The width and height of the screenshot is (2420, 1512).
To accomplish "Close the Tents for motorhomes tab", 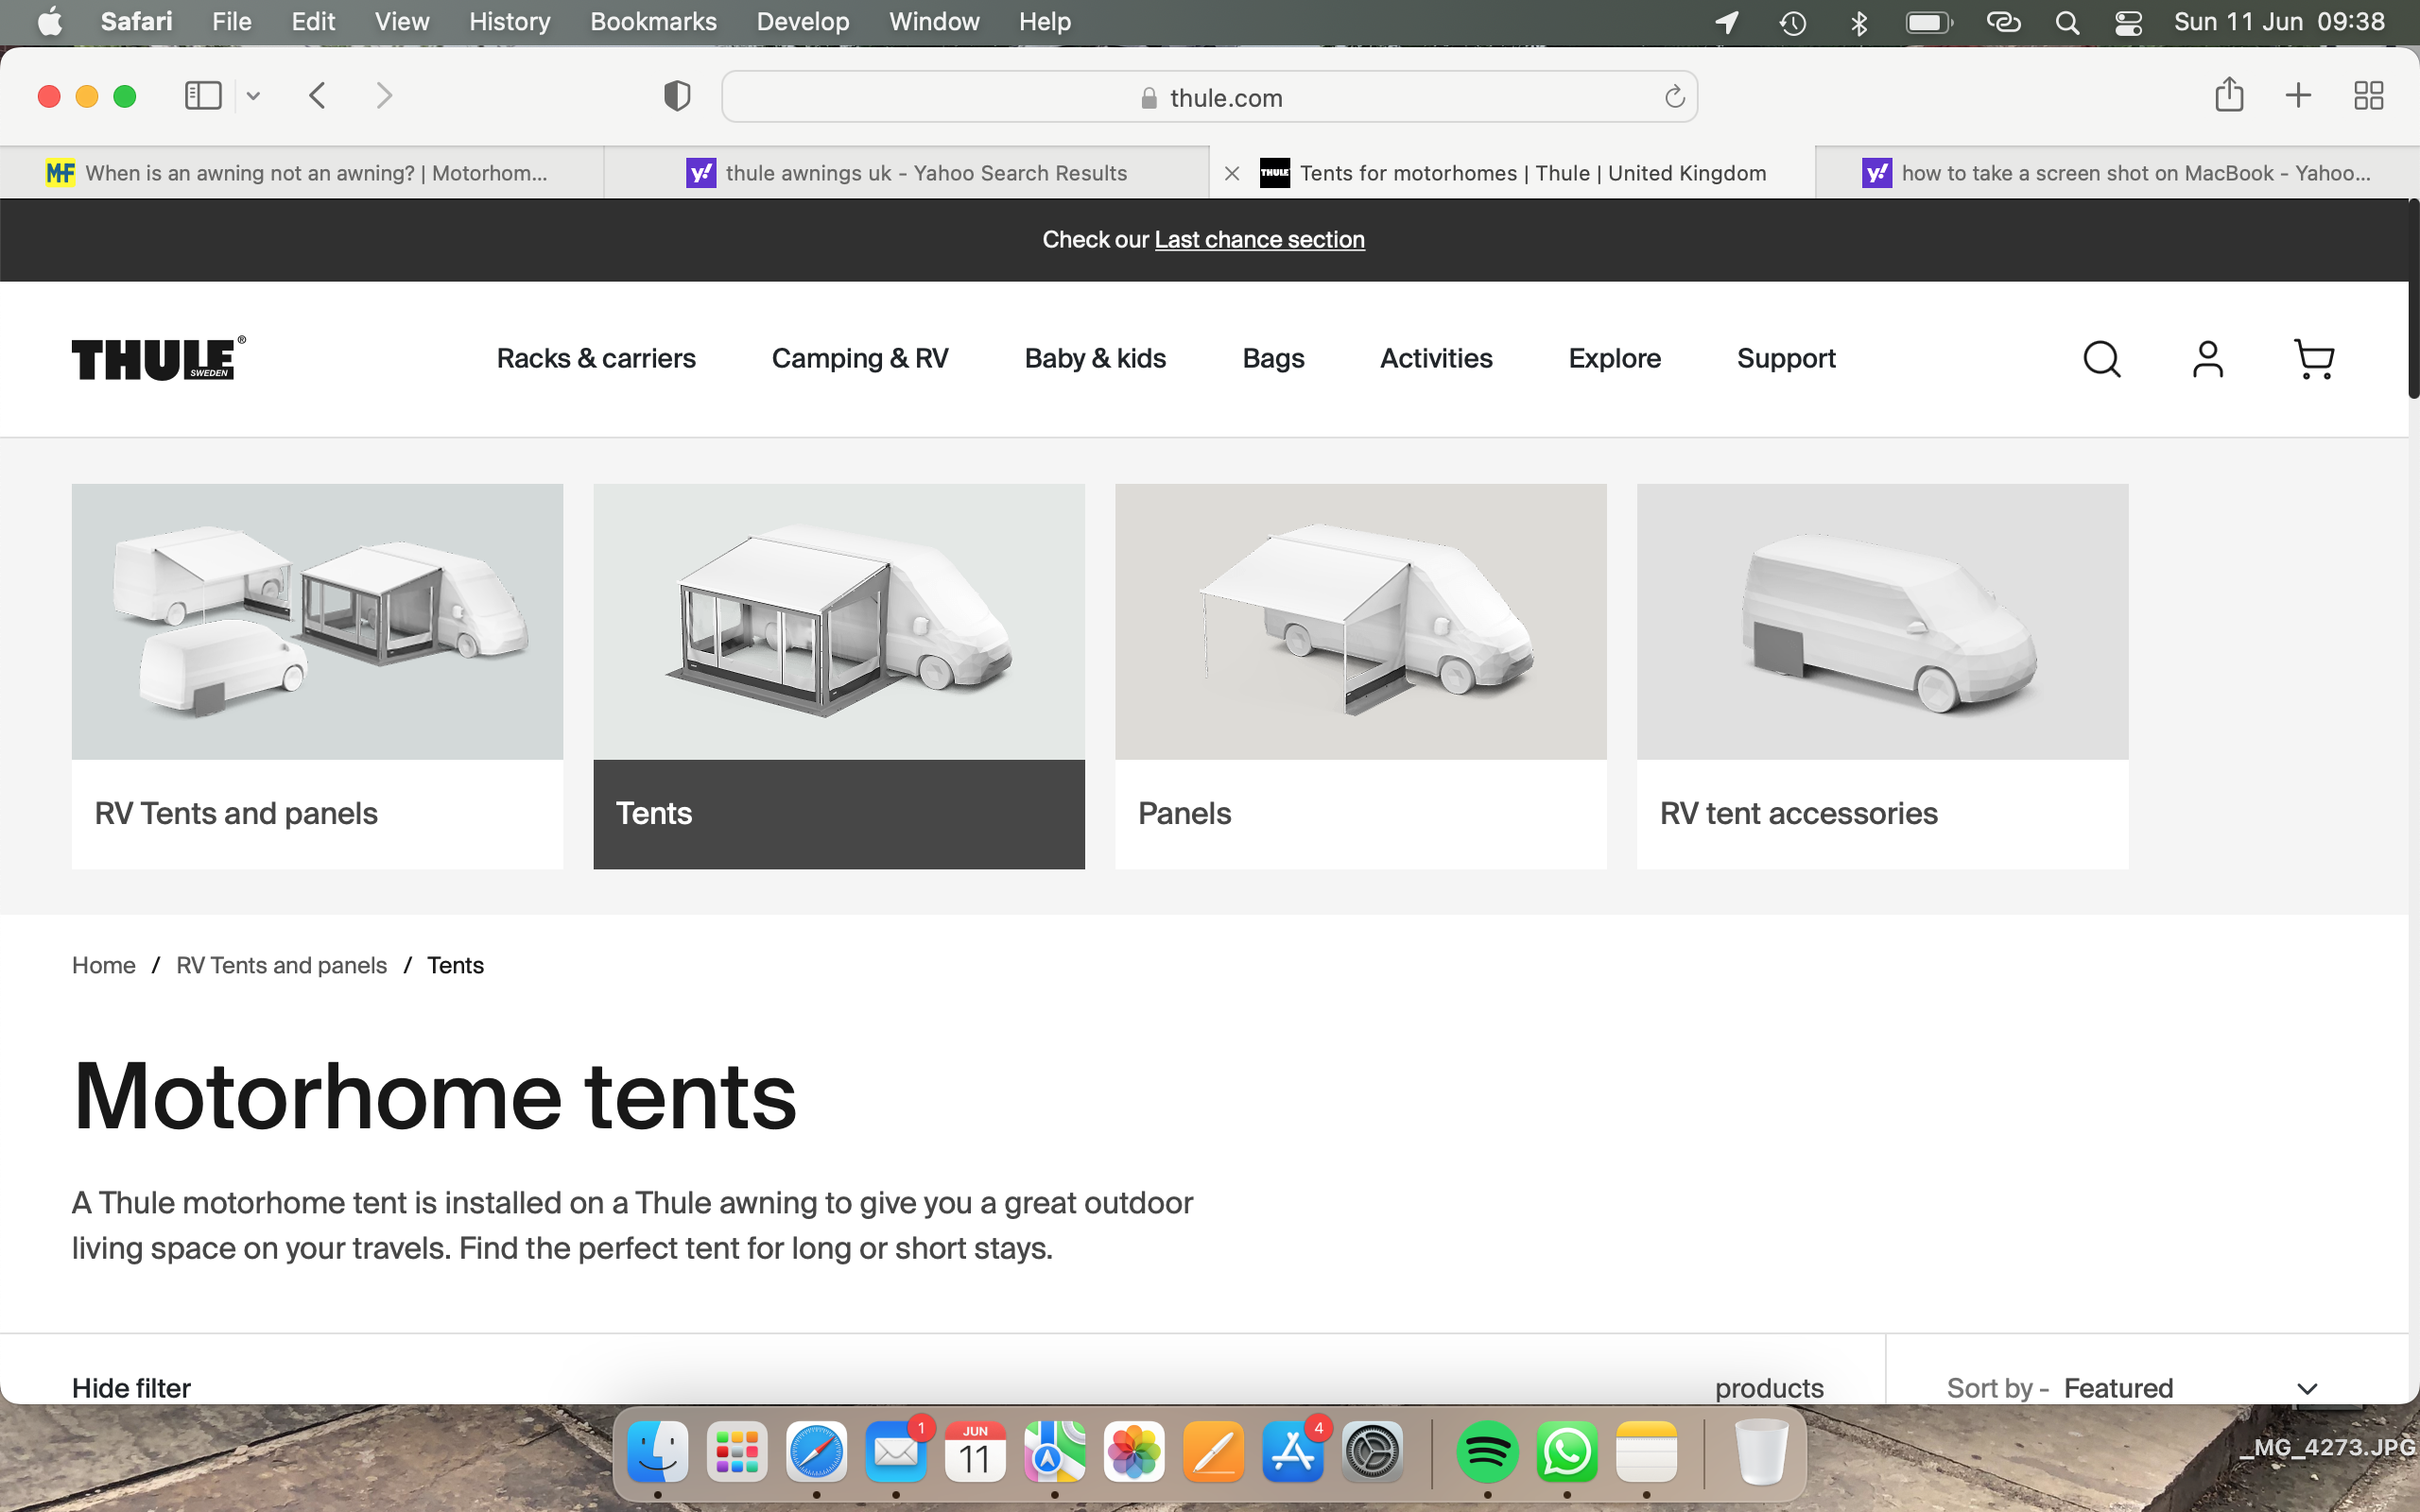I will point(1232,173).
